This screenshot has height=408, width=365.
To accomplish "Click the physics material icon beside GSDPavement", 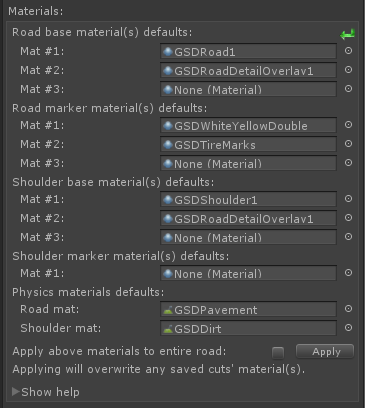I will 168,310.
